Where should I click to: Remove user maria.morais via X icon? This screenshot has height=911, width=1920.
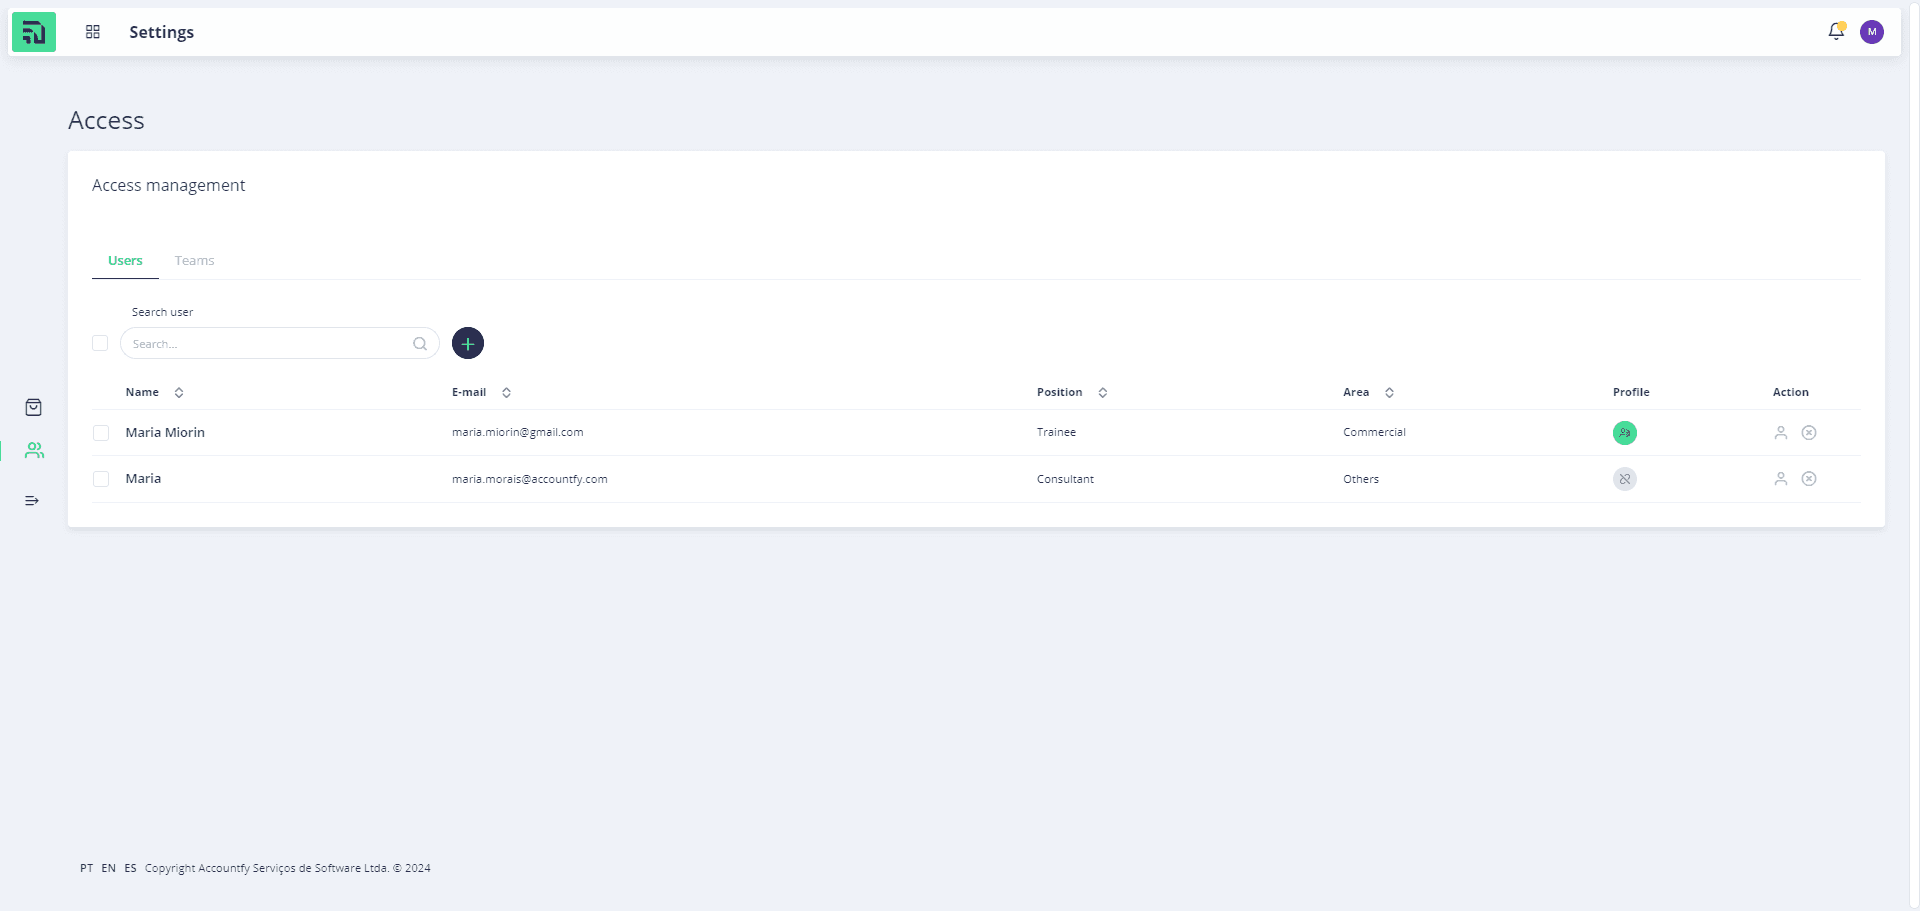tap(1809, 479)
